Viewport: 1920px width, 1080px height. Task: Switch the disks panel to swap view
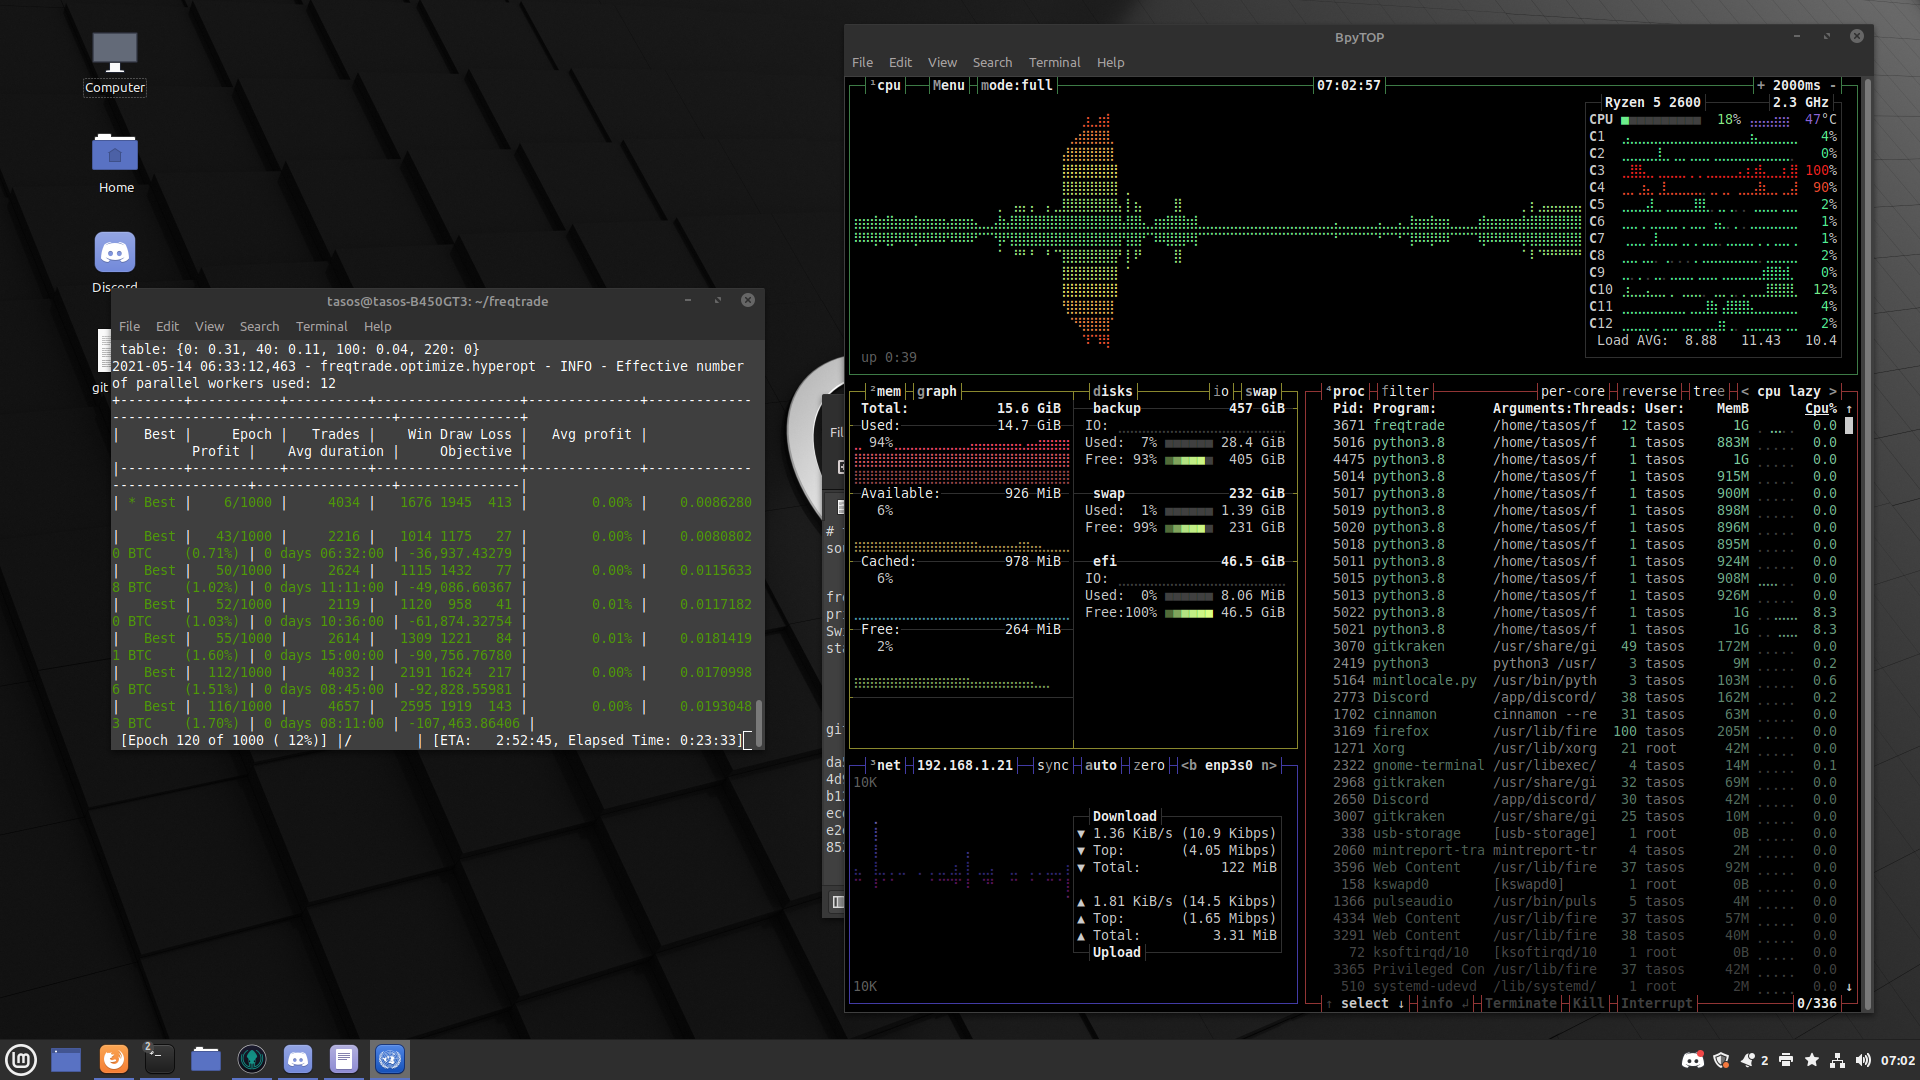1261,391
